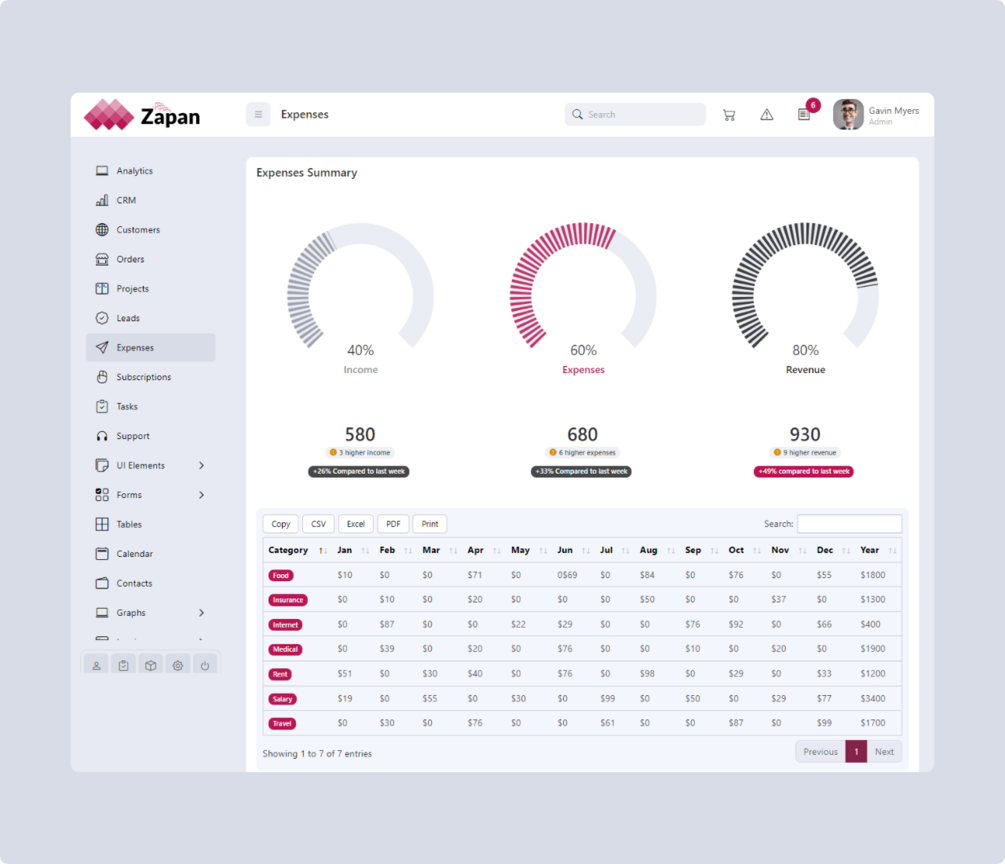Sort table by Year column

[x=878, y=550]
